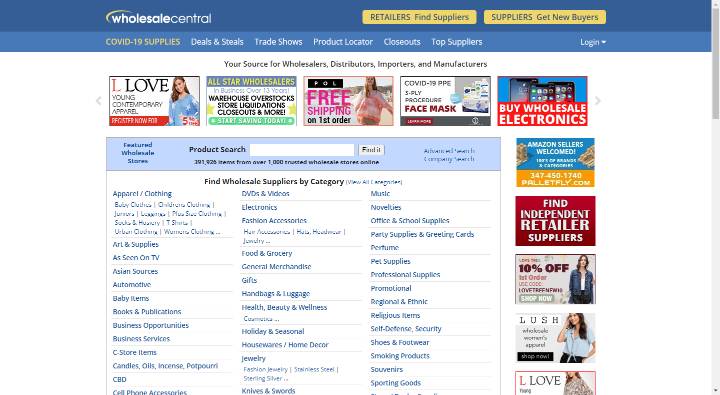
Task: Click the wholesalecentral logo
Action: pyautogui.click(x=158, y=17)
